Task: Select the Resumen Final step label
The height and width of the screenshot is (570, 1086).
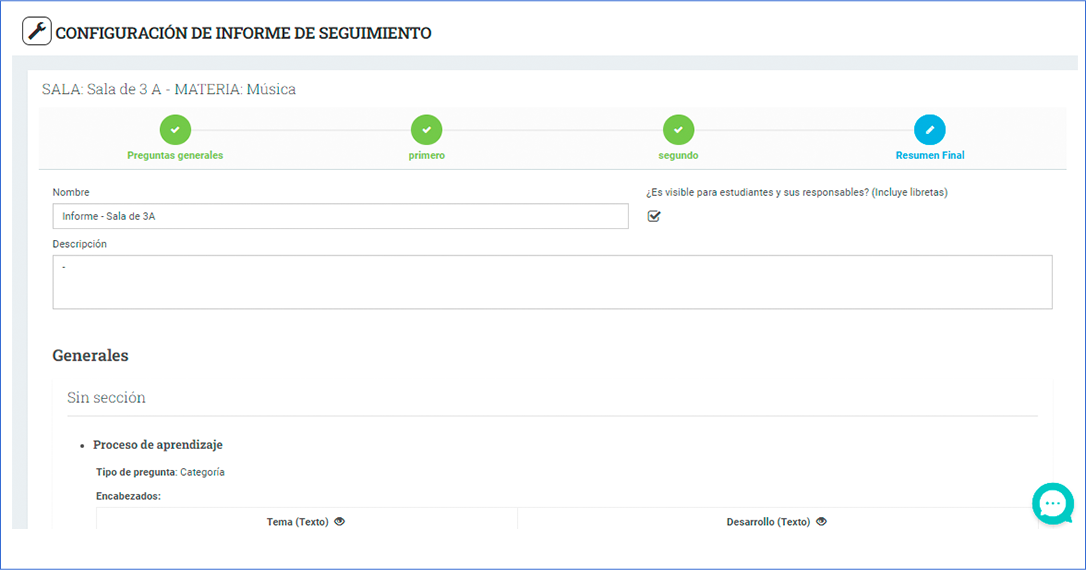Action: coord(929,155)
